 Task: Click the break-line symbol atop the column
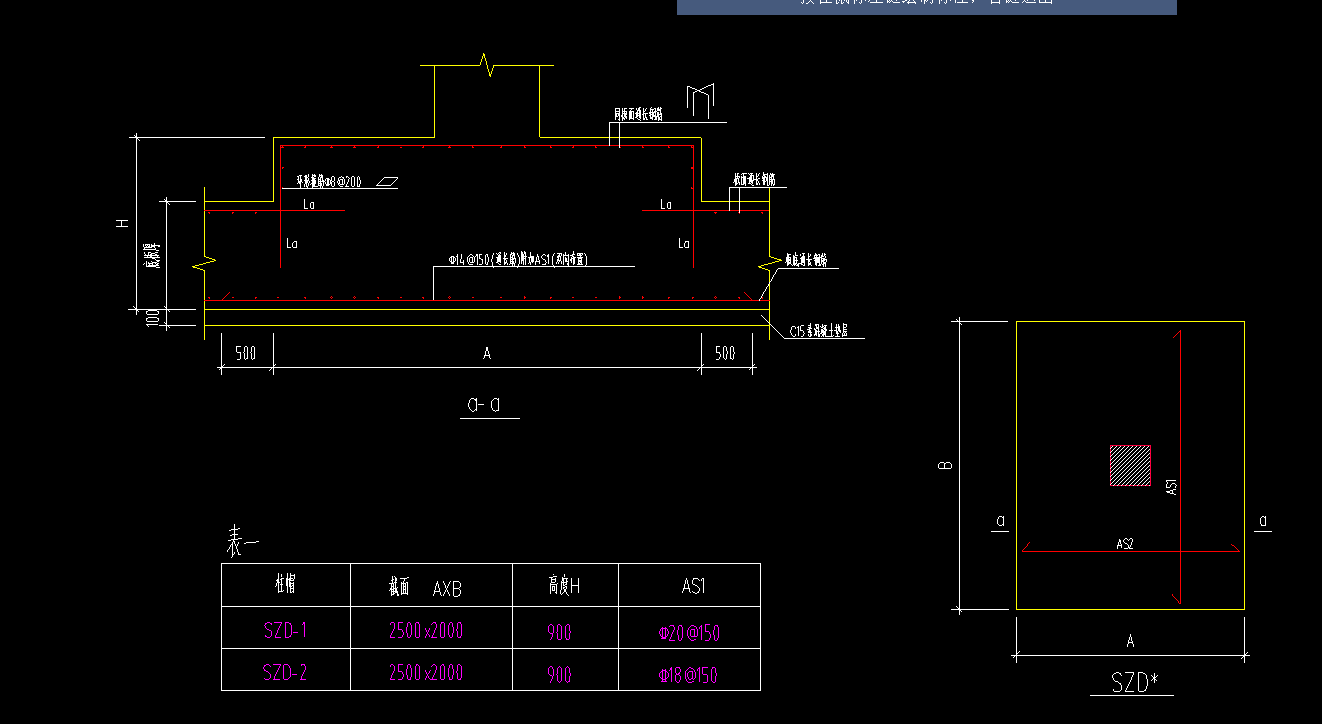click(487, 66)
